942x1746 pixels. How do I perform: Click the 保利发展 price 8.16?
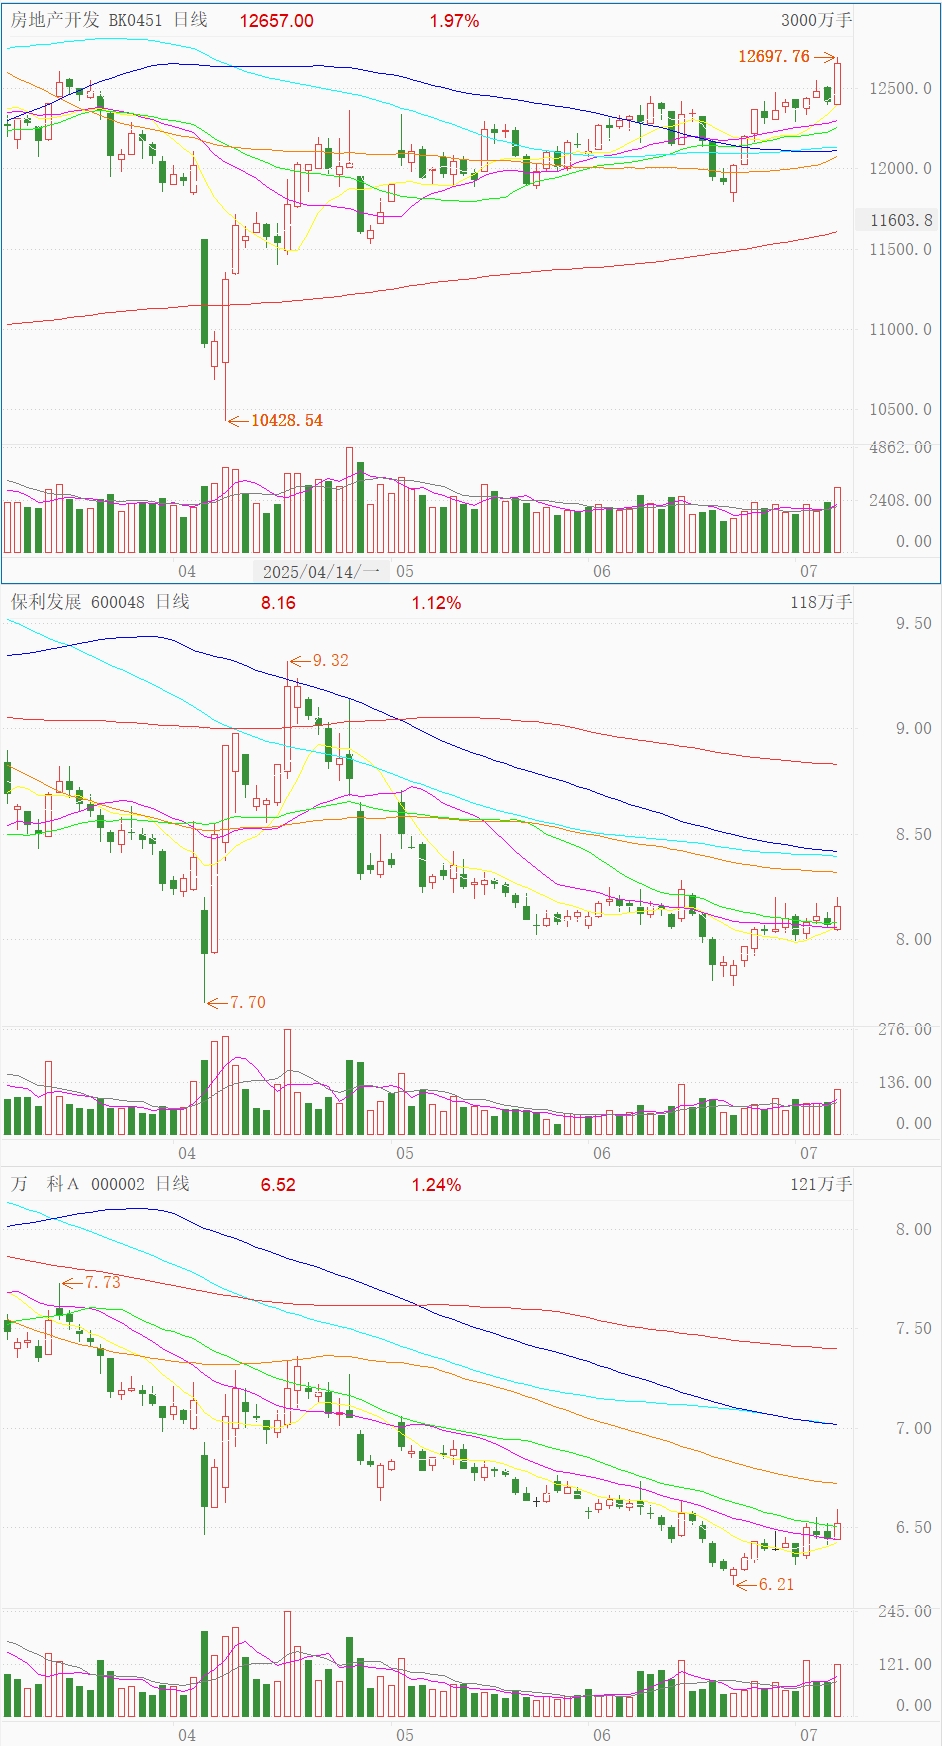(x=278, y=603)
